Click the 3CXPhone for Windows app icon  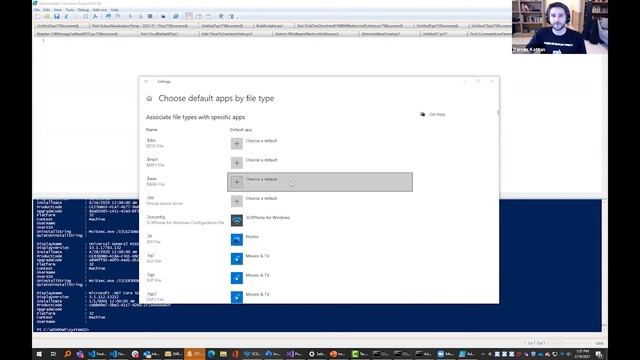[x=237, y=220]
